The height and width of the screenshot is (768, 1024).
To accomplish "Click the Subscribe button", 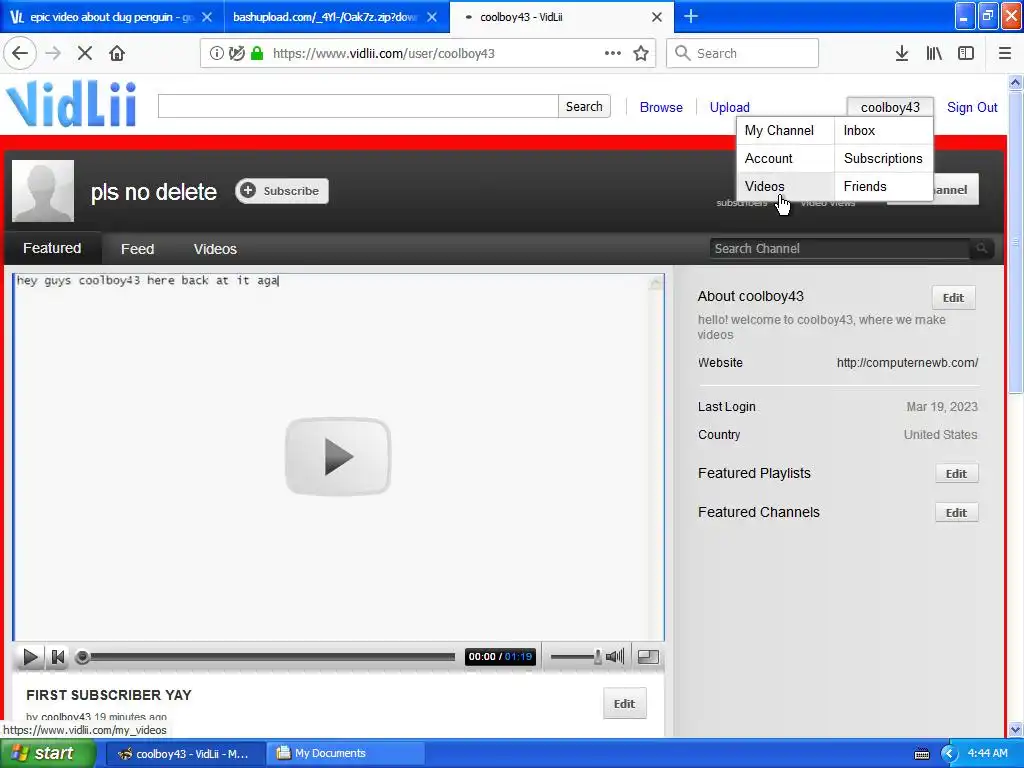I will click(281, 191).
